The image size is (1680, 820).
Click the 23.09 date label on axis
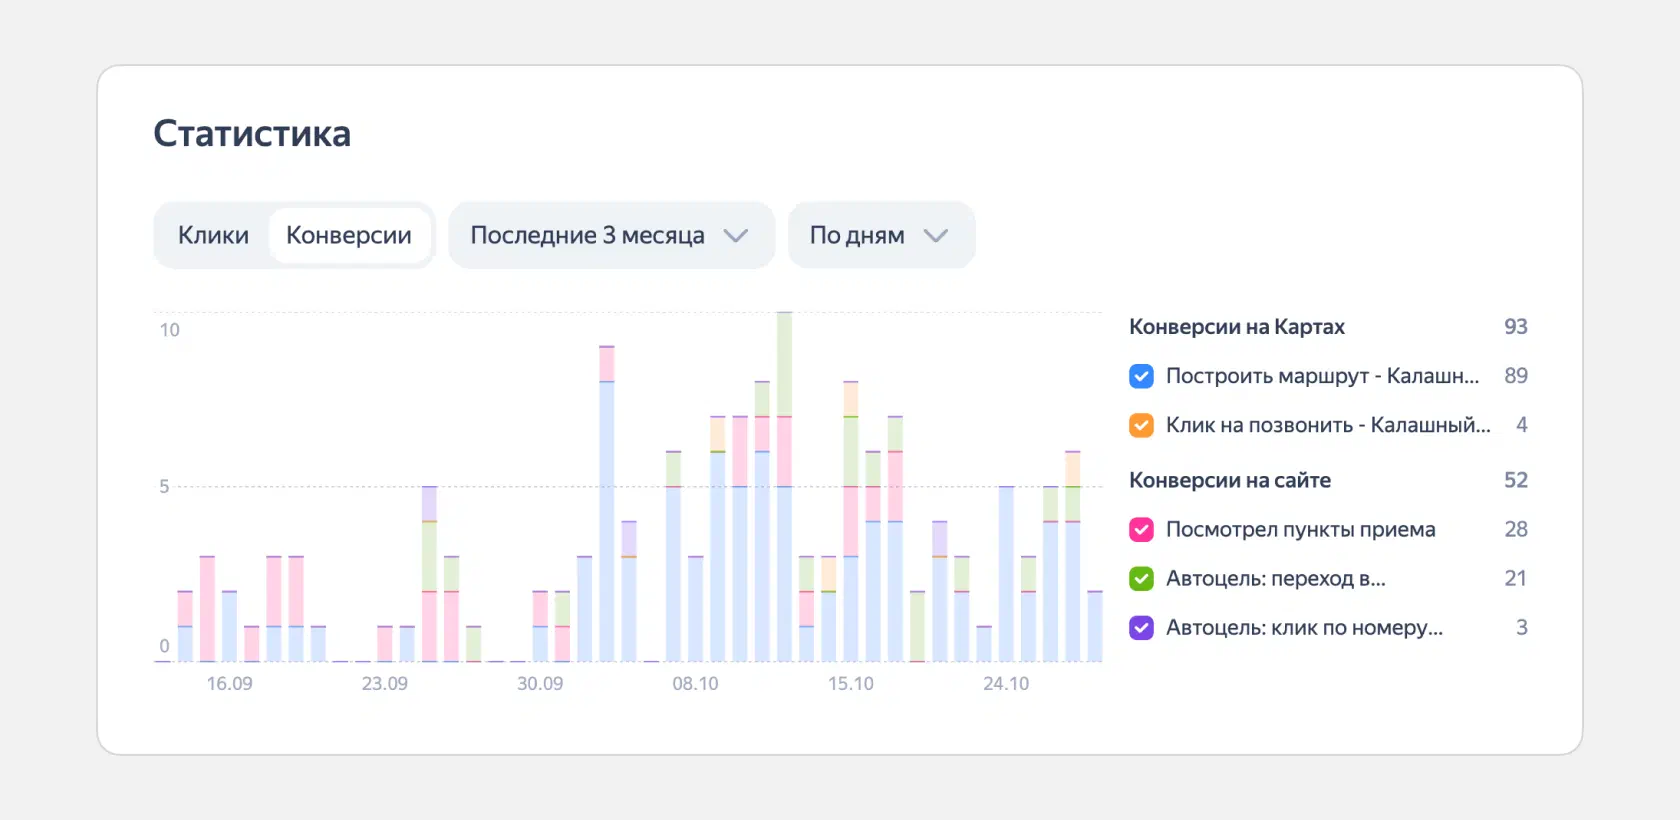point(384,683)
